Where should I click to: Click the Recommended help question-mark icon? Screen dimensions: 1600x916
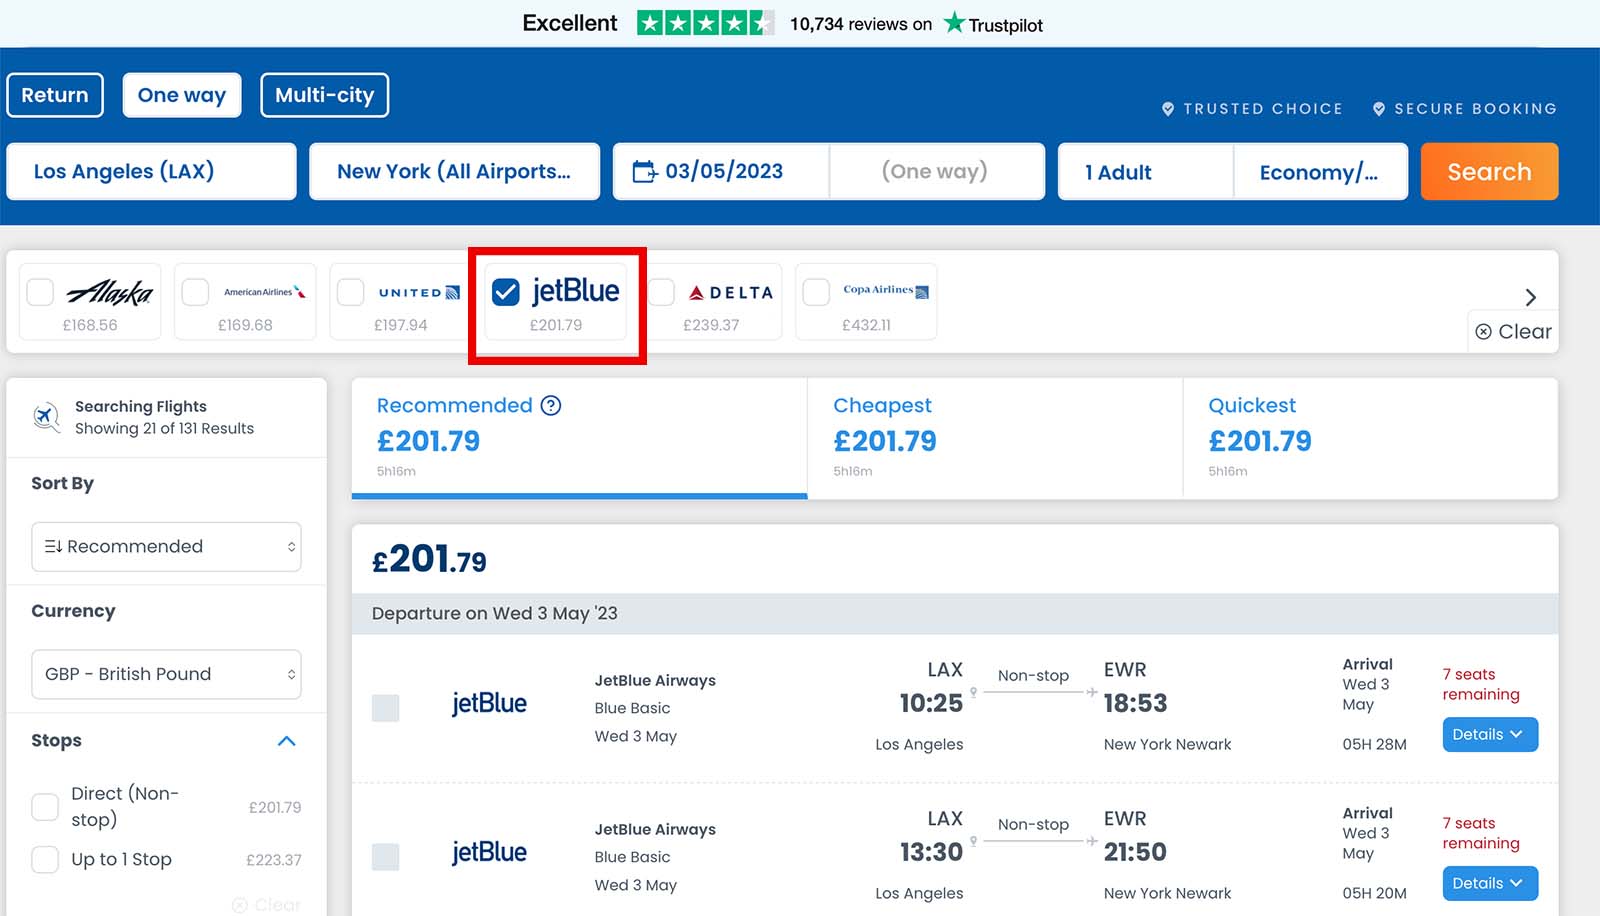point(551,405)
